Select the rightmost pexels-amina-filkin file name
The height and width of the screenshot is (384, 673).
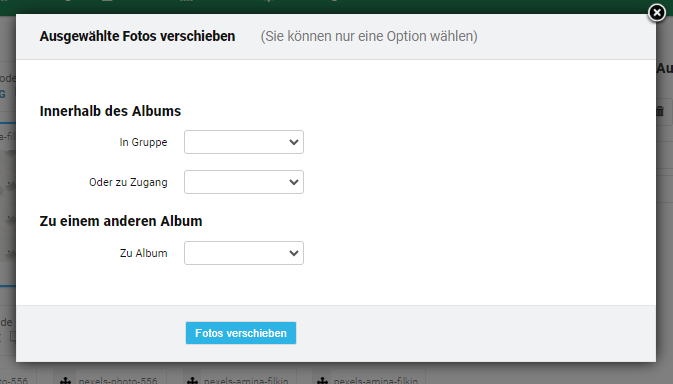(x=376, y=381)
